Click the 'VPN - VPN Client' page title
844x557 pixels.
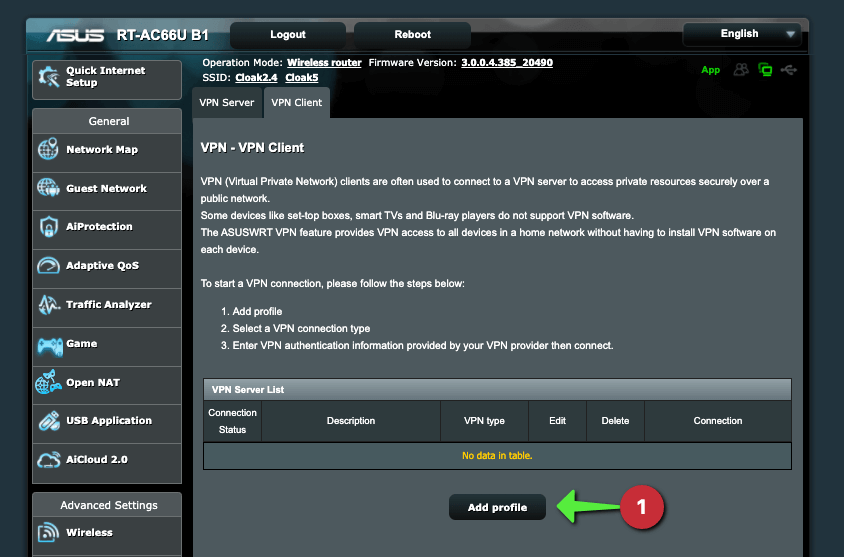pyautogui.click(x=252, y=148)
